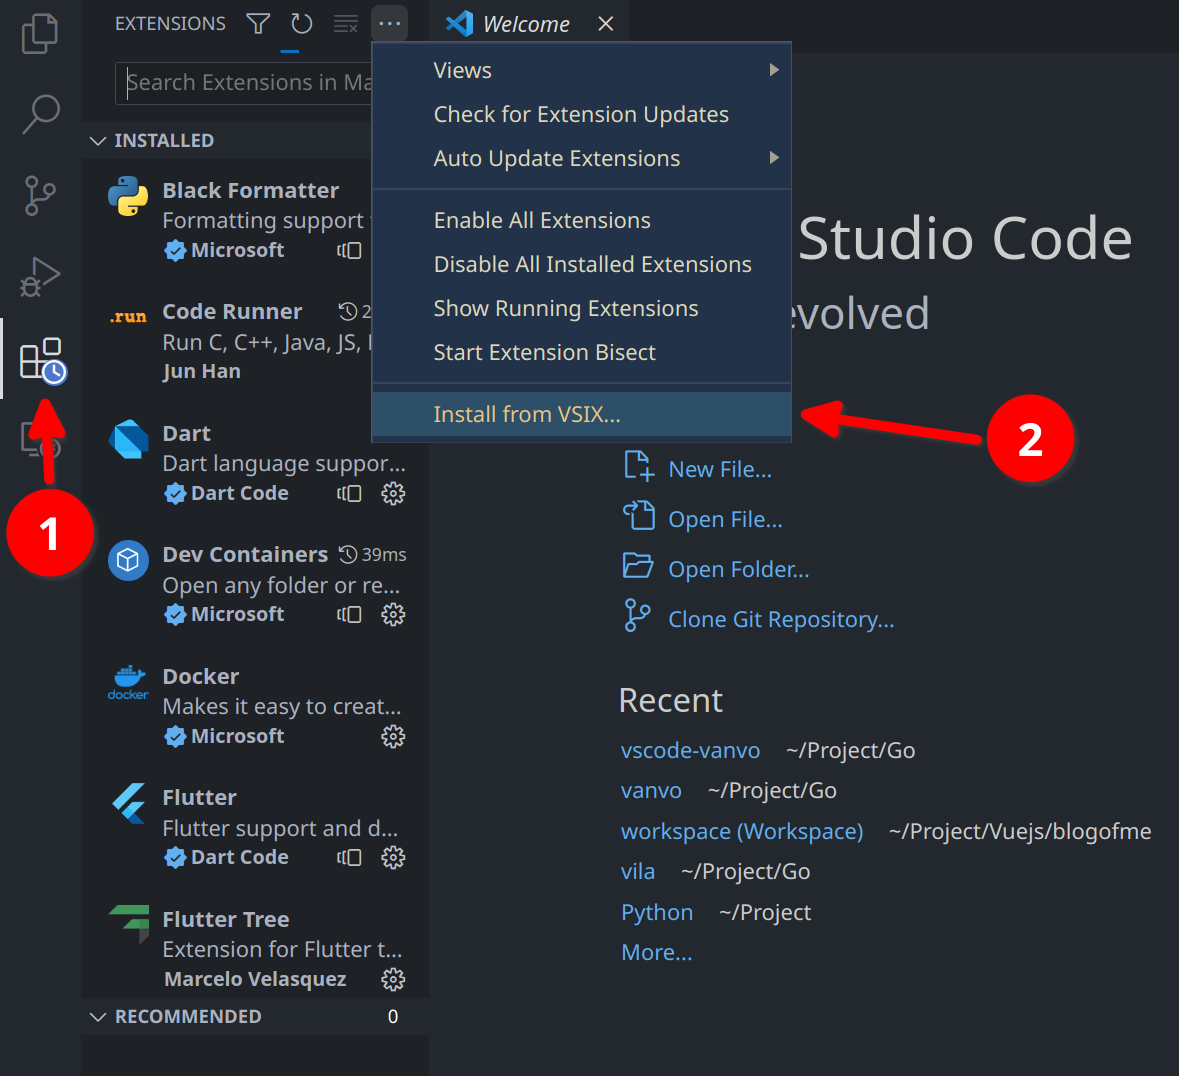The image size is (1180, 1077).
Task: Open recent project Python
Action: tap(657, 913)
